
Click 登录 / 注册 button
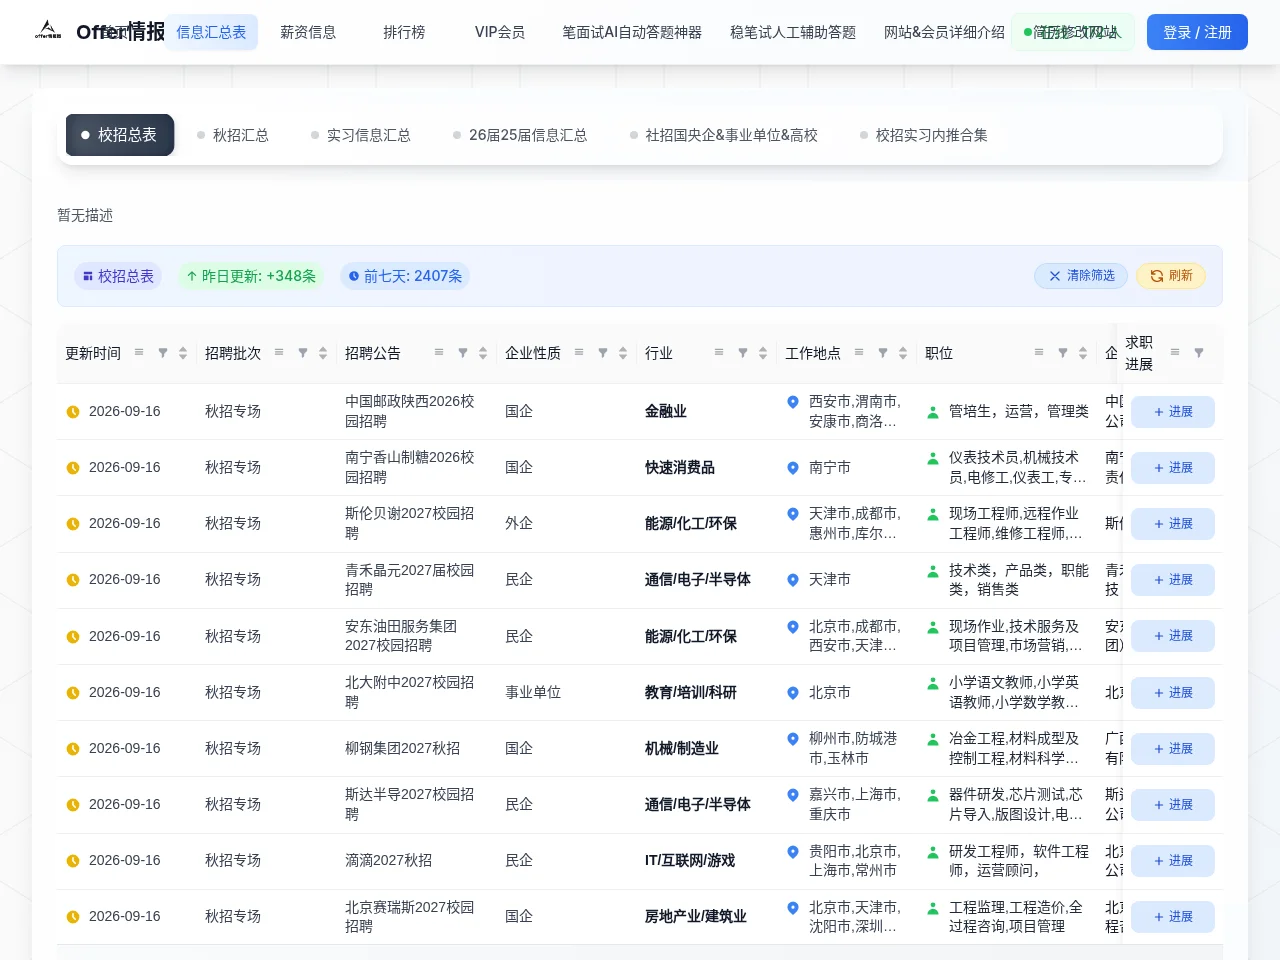click(x=1197, y=32)
